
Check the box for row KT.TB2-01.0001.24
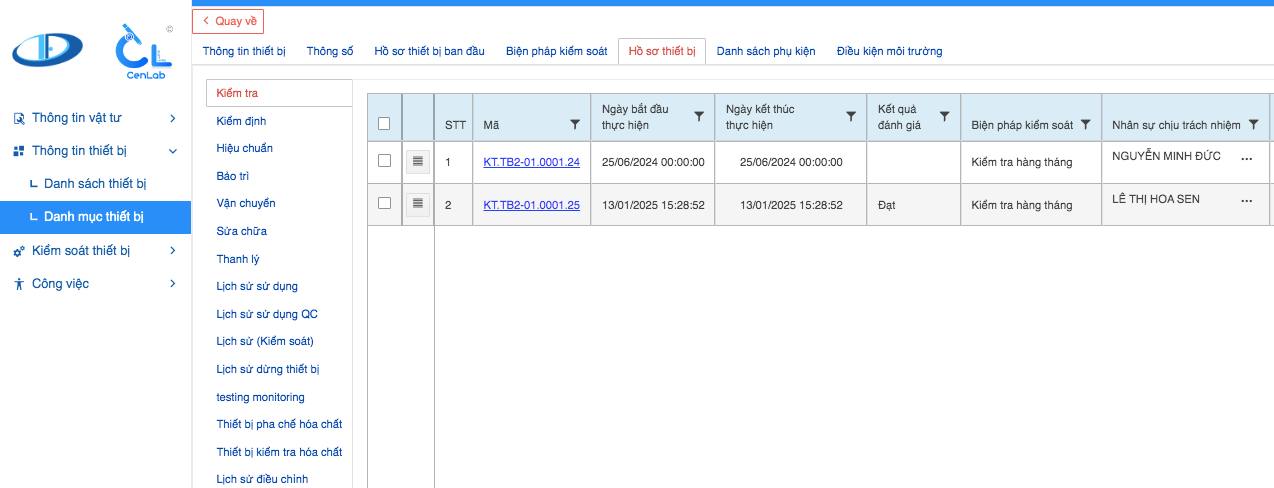(384, 161)
